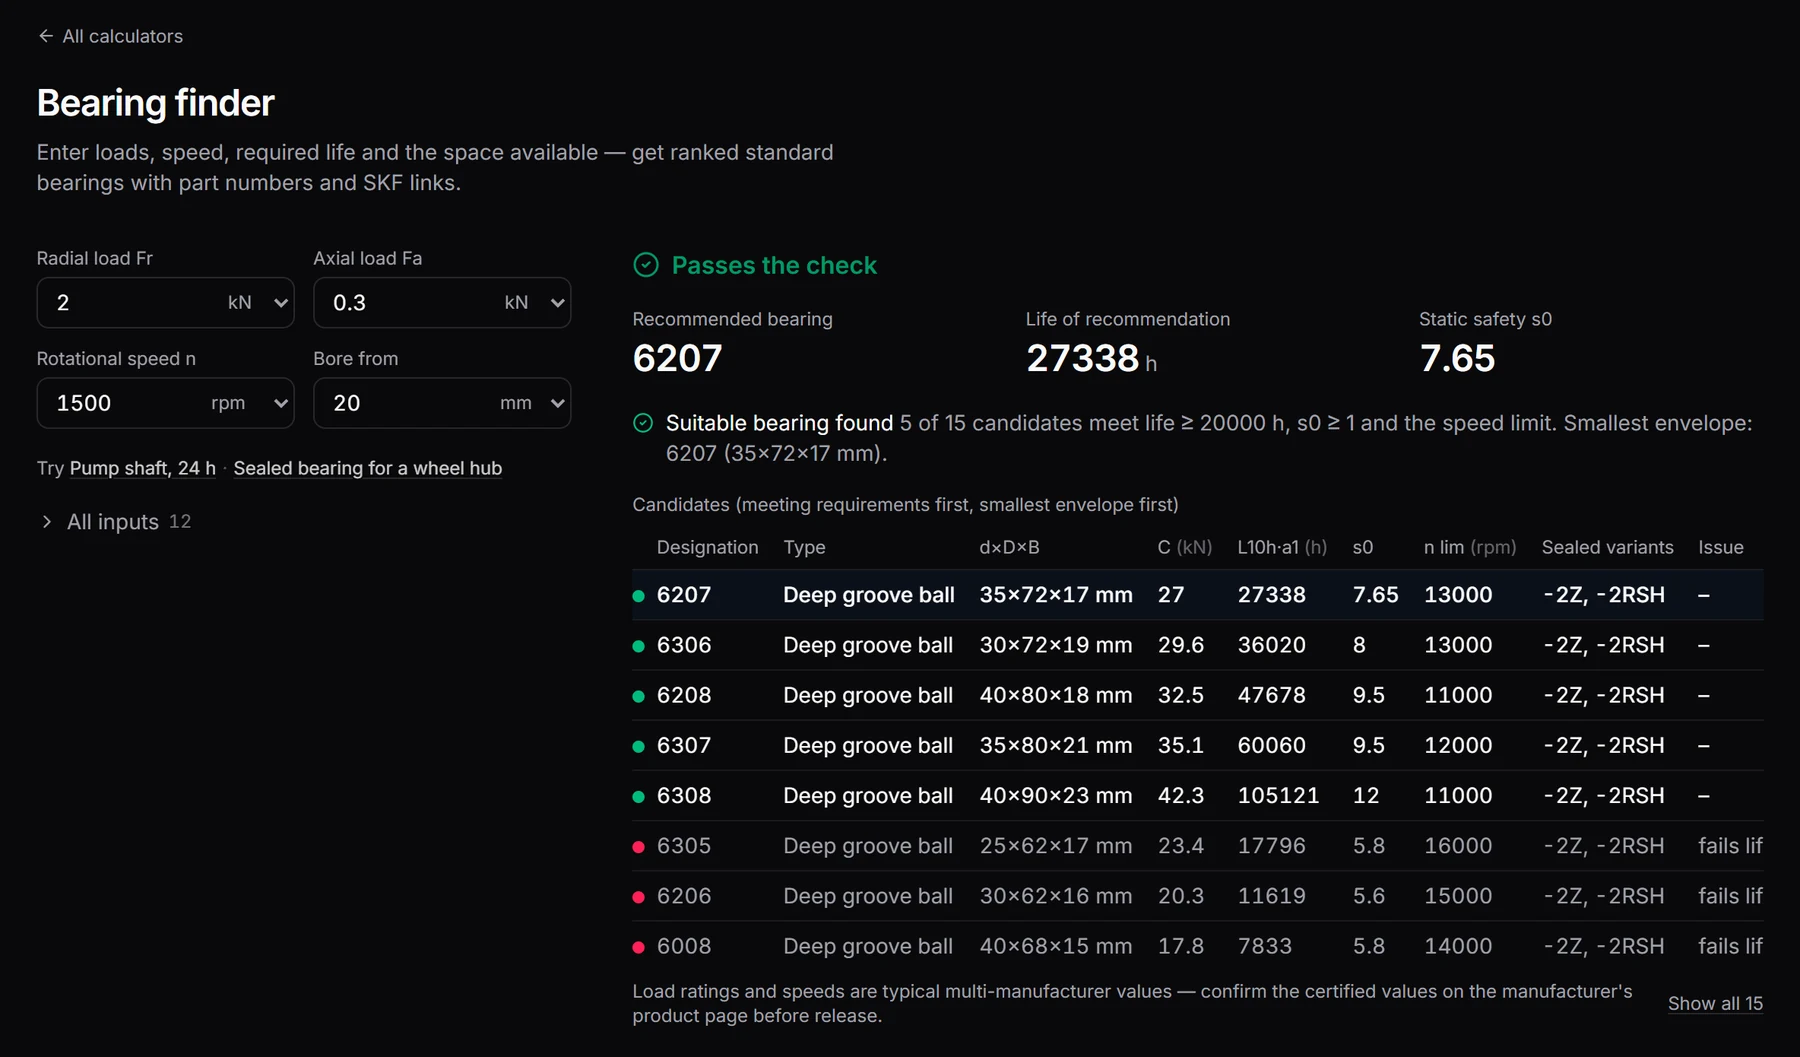The height and width of the screenshot is (1057, 1800).
Task: Select the 6008 designation cell
Action: point(684,946)
